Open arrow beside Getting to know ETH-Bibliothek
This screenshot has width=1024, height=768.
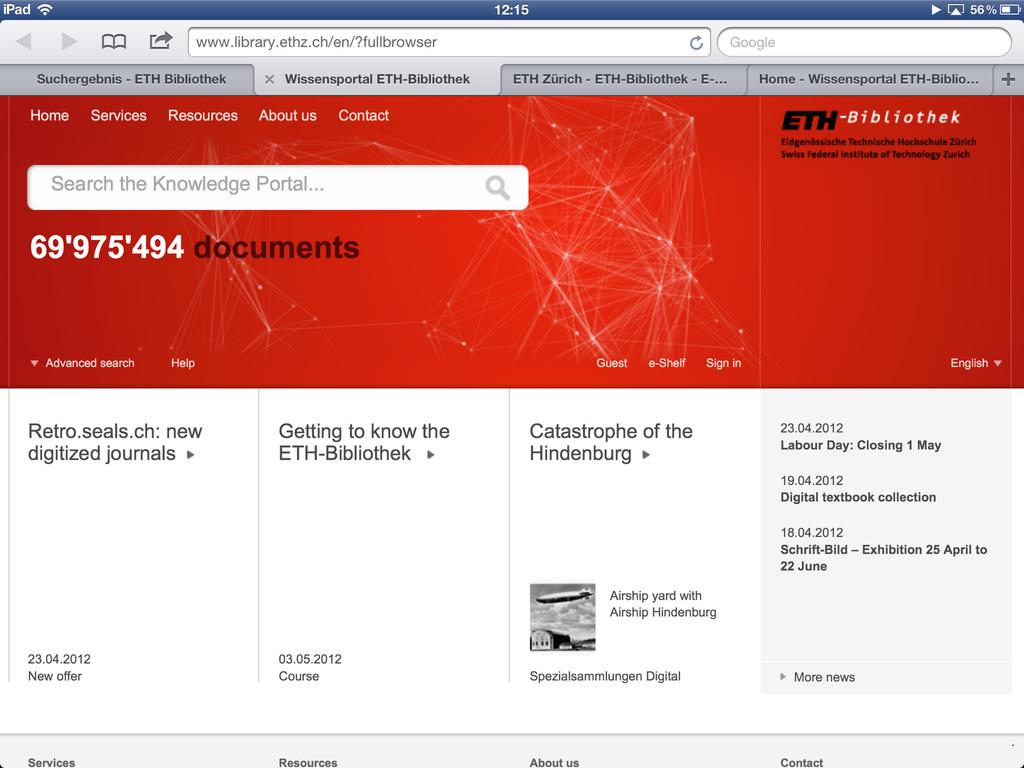[x=431, y=455]
